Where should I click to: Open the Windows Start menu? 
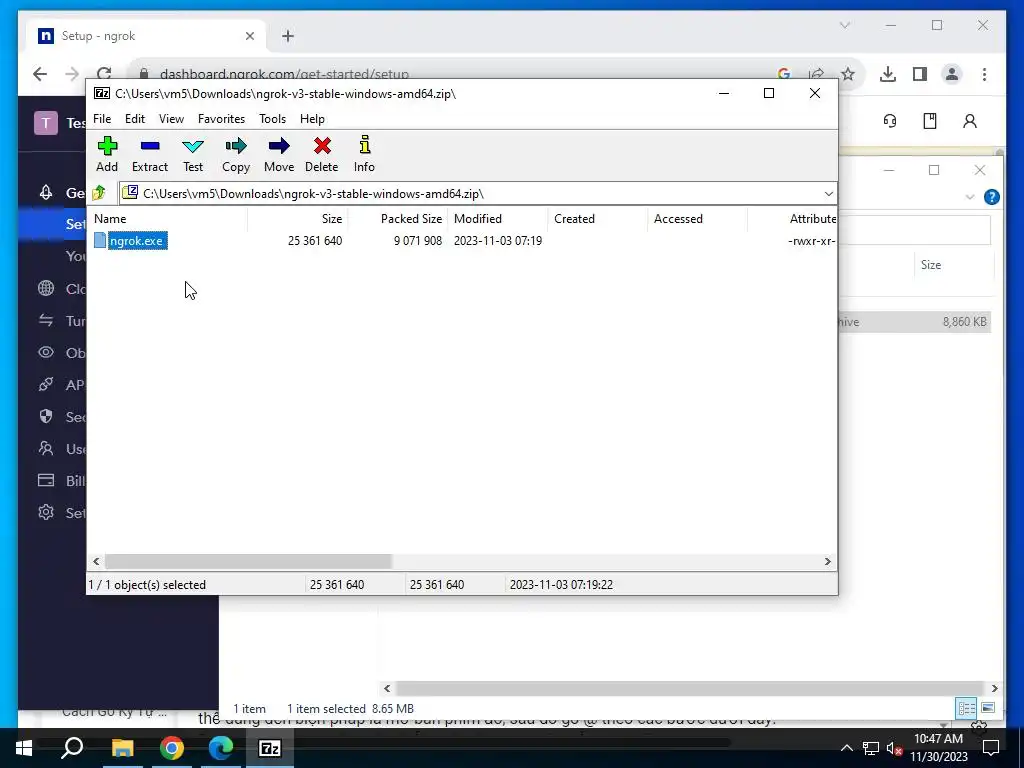pyautogui.click(x=24, y=748)
